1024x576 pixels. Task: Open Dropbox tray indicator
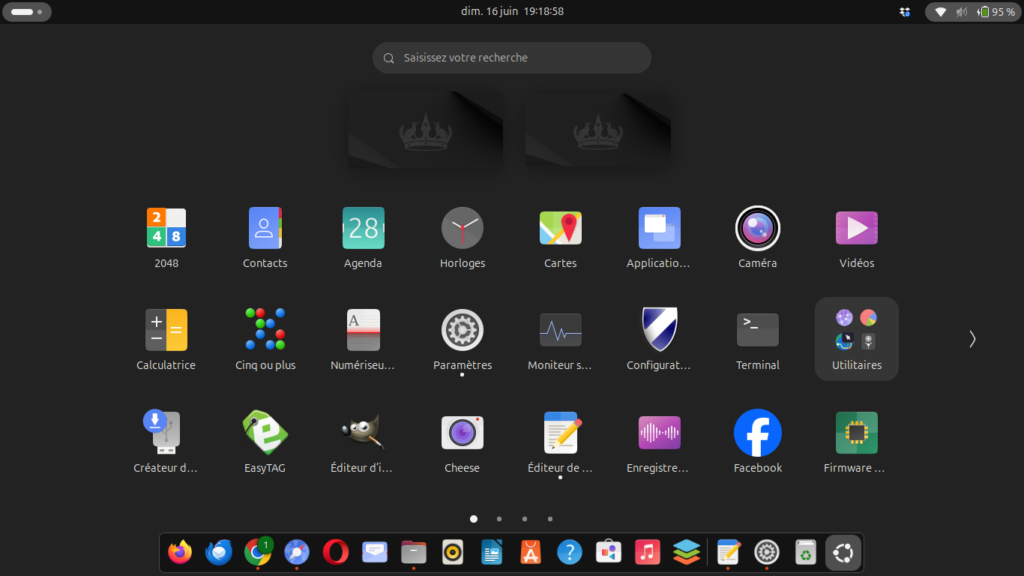point(904,12)
